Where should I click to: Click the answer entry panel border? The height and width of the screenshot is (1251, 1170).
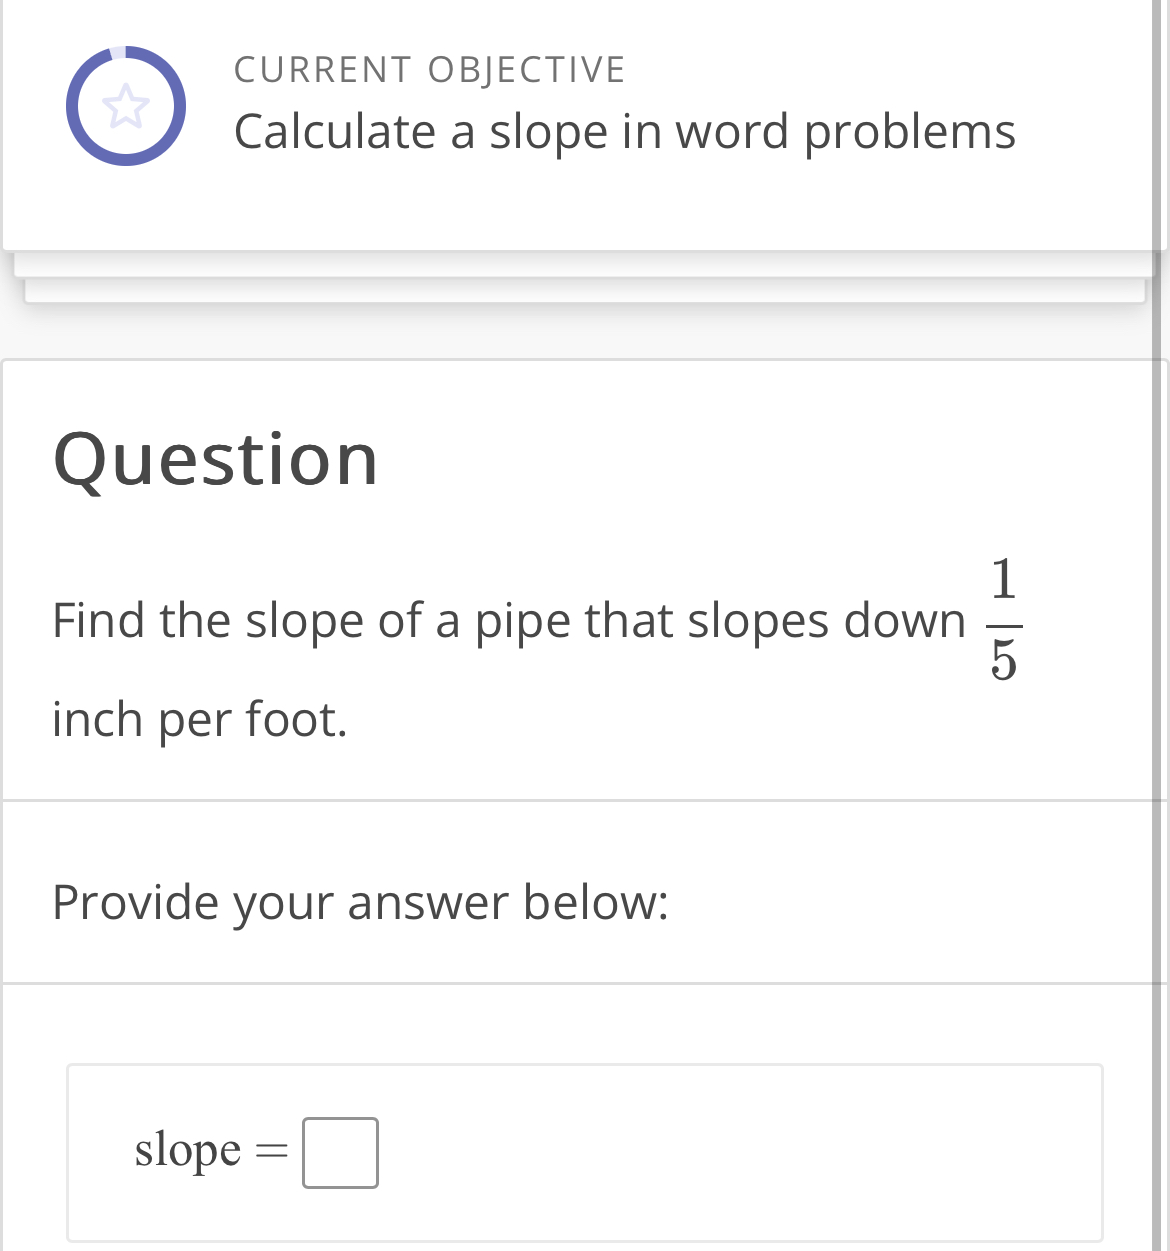point(600,1067)
